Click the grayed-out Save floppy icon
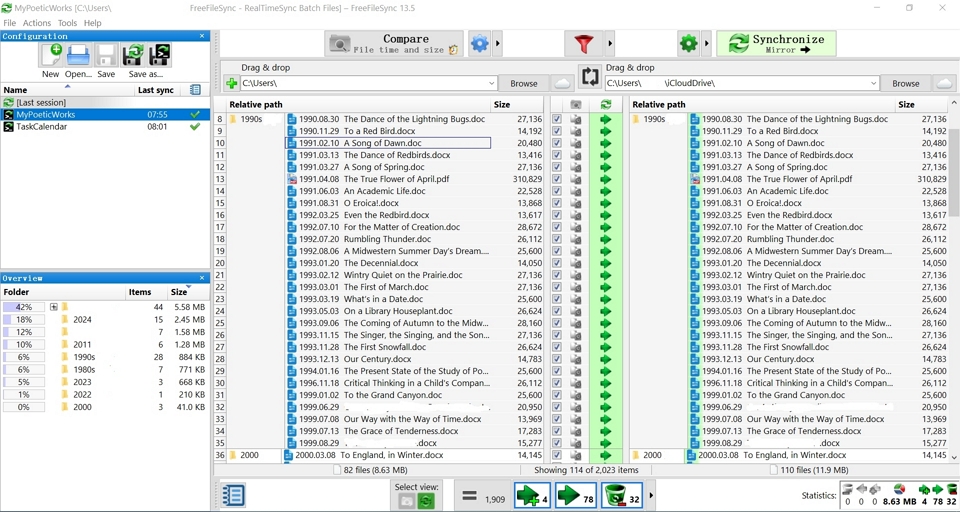This screenshot has width=960, height=512. coord(106,56)
